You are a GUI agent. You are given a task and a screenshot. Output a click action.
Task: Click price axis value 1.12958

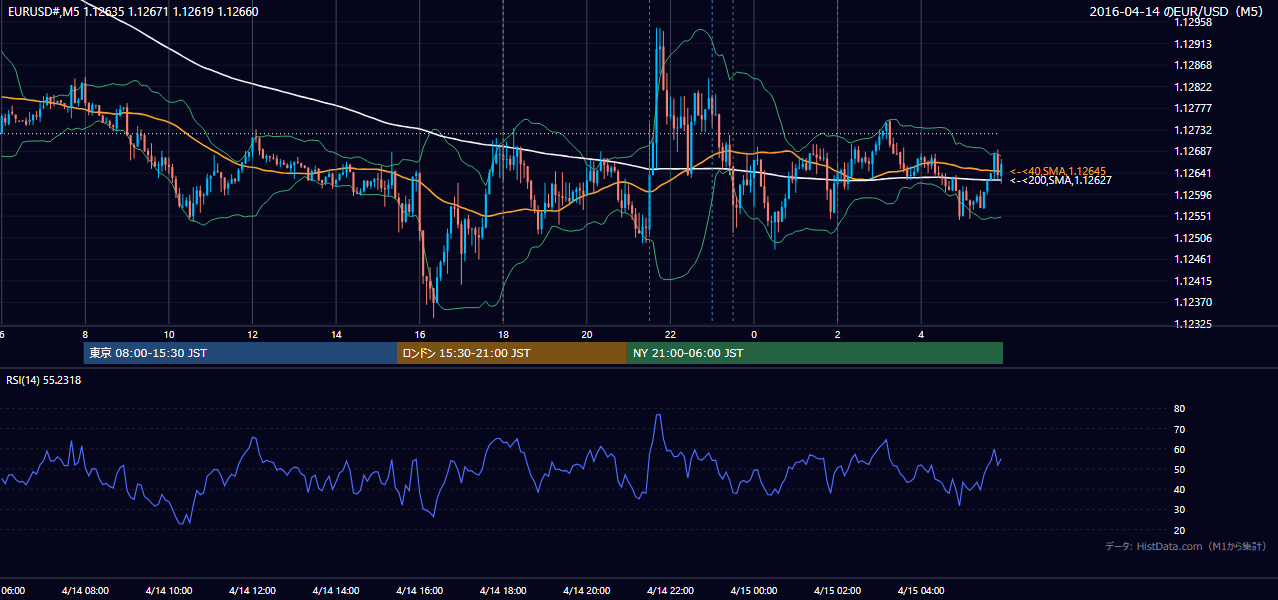tap(1193, 22)
